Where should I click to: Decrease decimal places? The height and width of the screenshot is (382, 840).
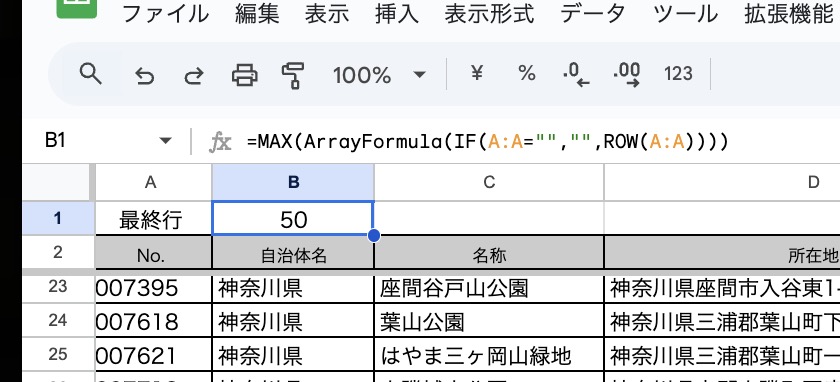pos(576,74)
